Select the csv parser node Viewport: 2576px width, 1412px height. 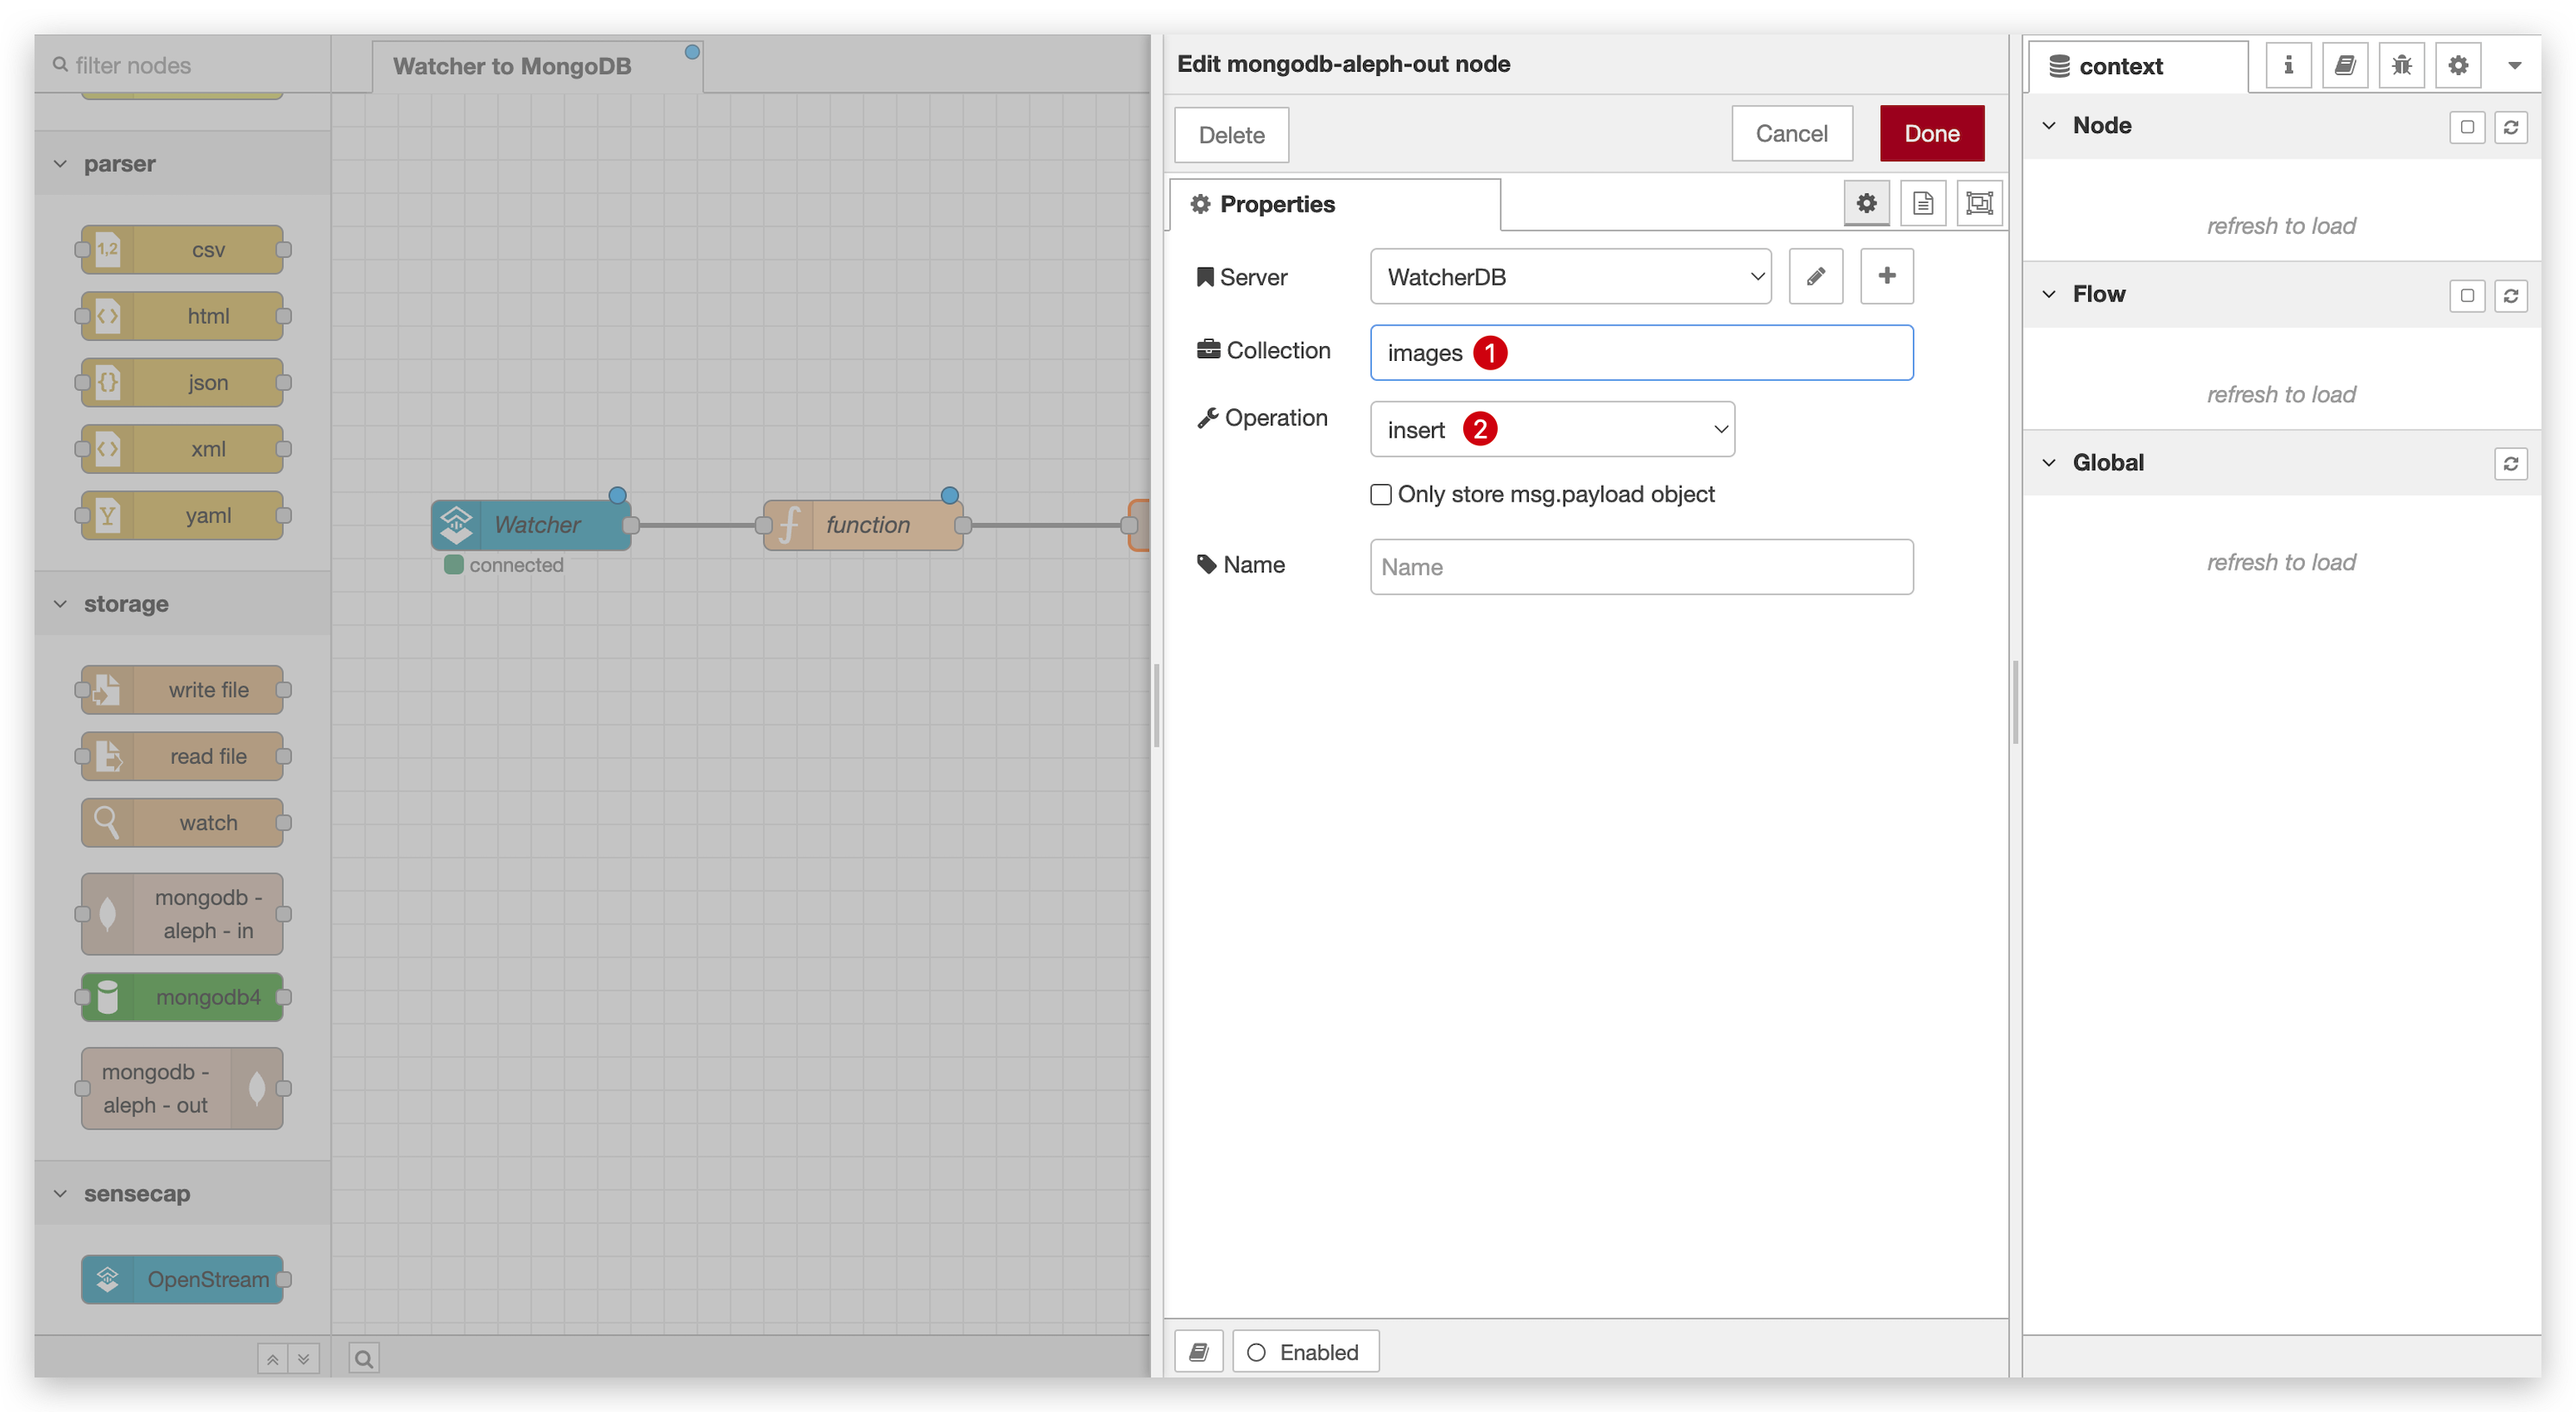[x=183, y=250]
